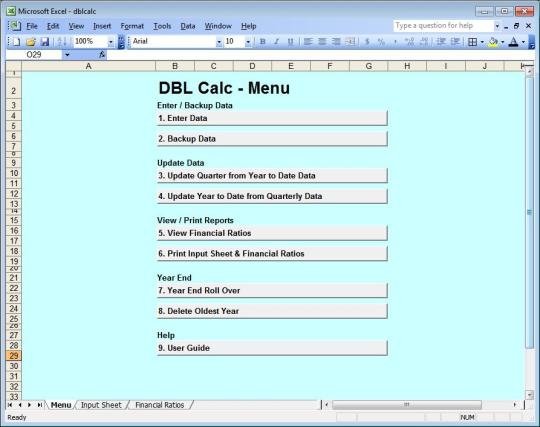Apply Comma style format
The width and height of the screenshot is (540, 427).
point(395,42)
